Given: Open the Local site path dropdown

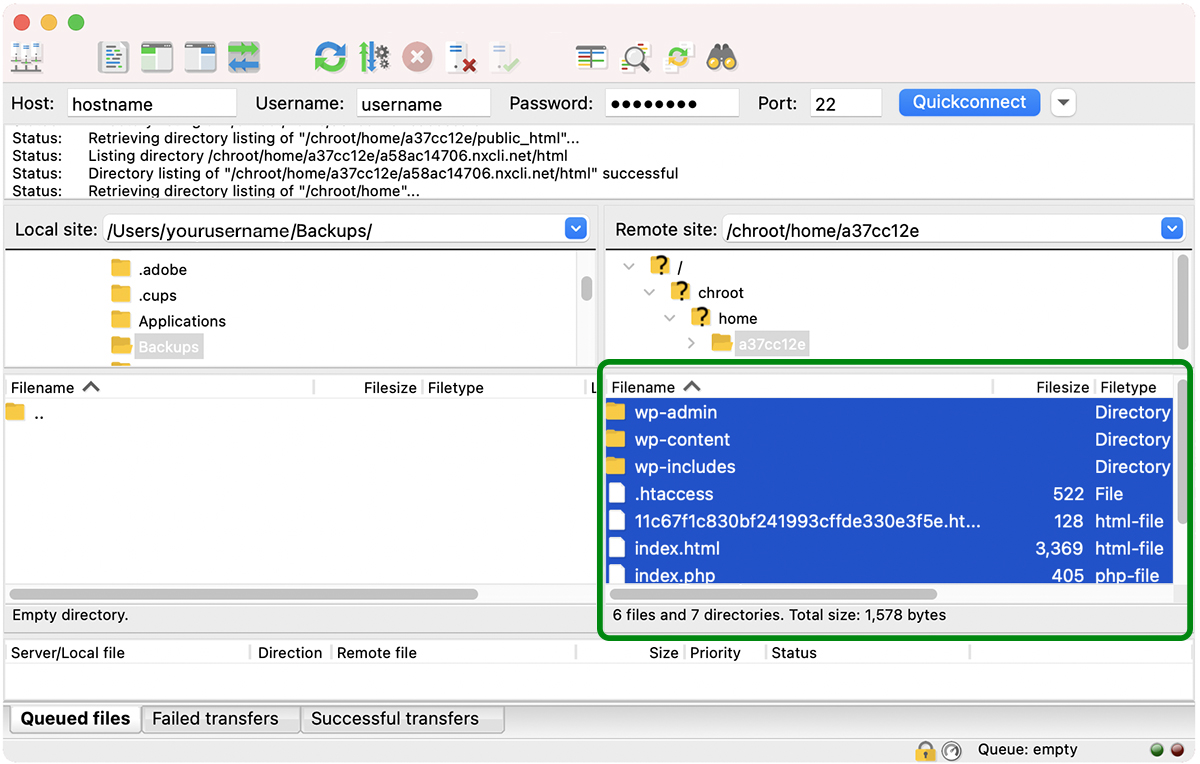Looking at the screenshot, I should click(x=575, y=229).
